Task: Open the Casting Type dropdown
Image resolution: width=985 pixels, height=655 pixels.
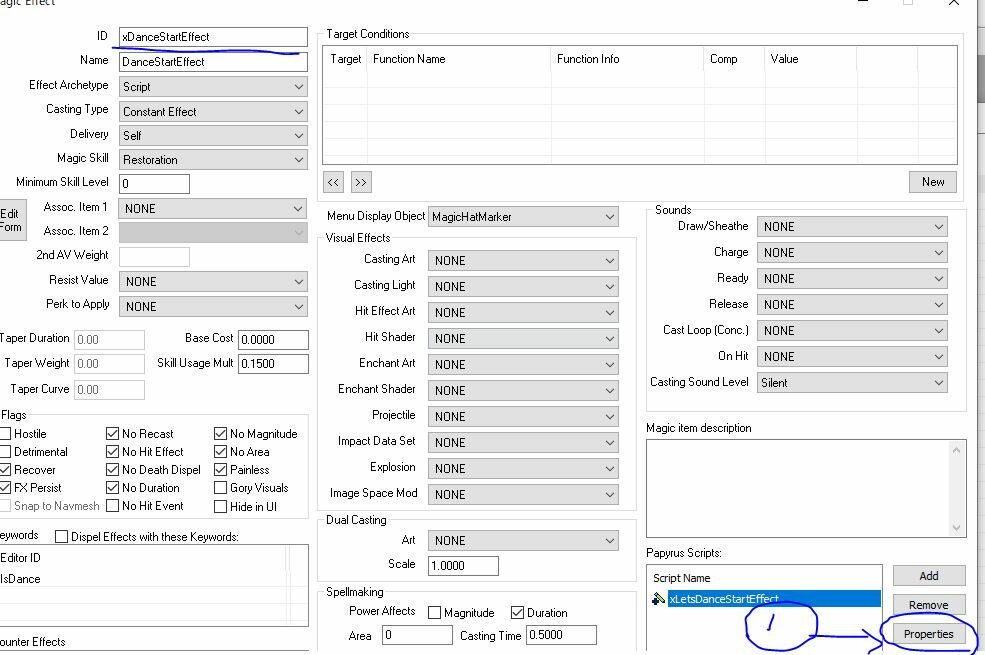Action: pos(213,112)
